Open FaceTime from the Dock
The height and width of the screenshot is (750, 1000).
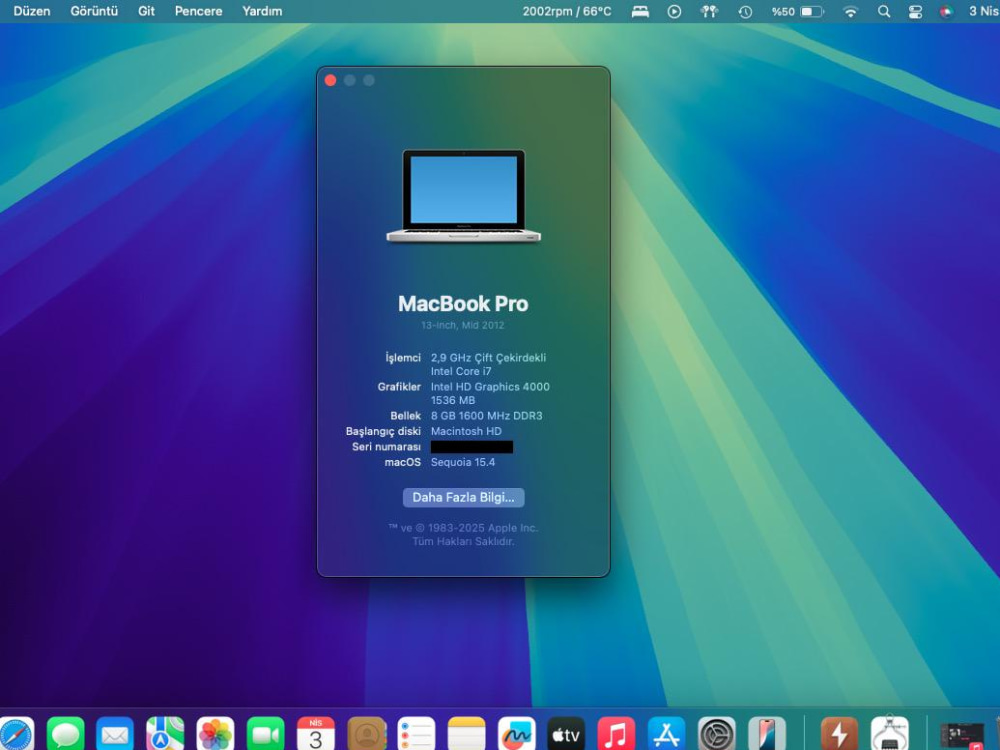pyautogui.click(x=265, y=734)
